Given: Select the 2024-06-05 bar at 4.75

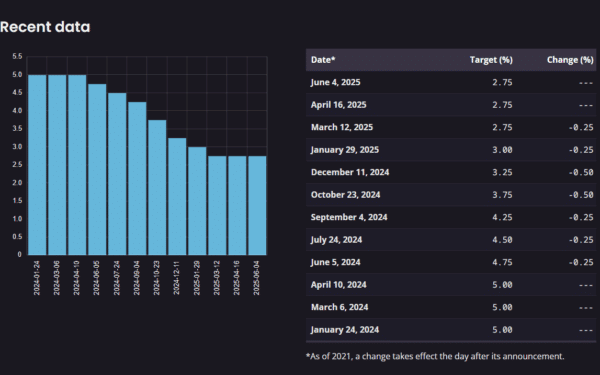Looking at the screenshot, I should 97,169.
